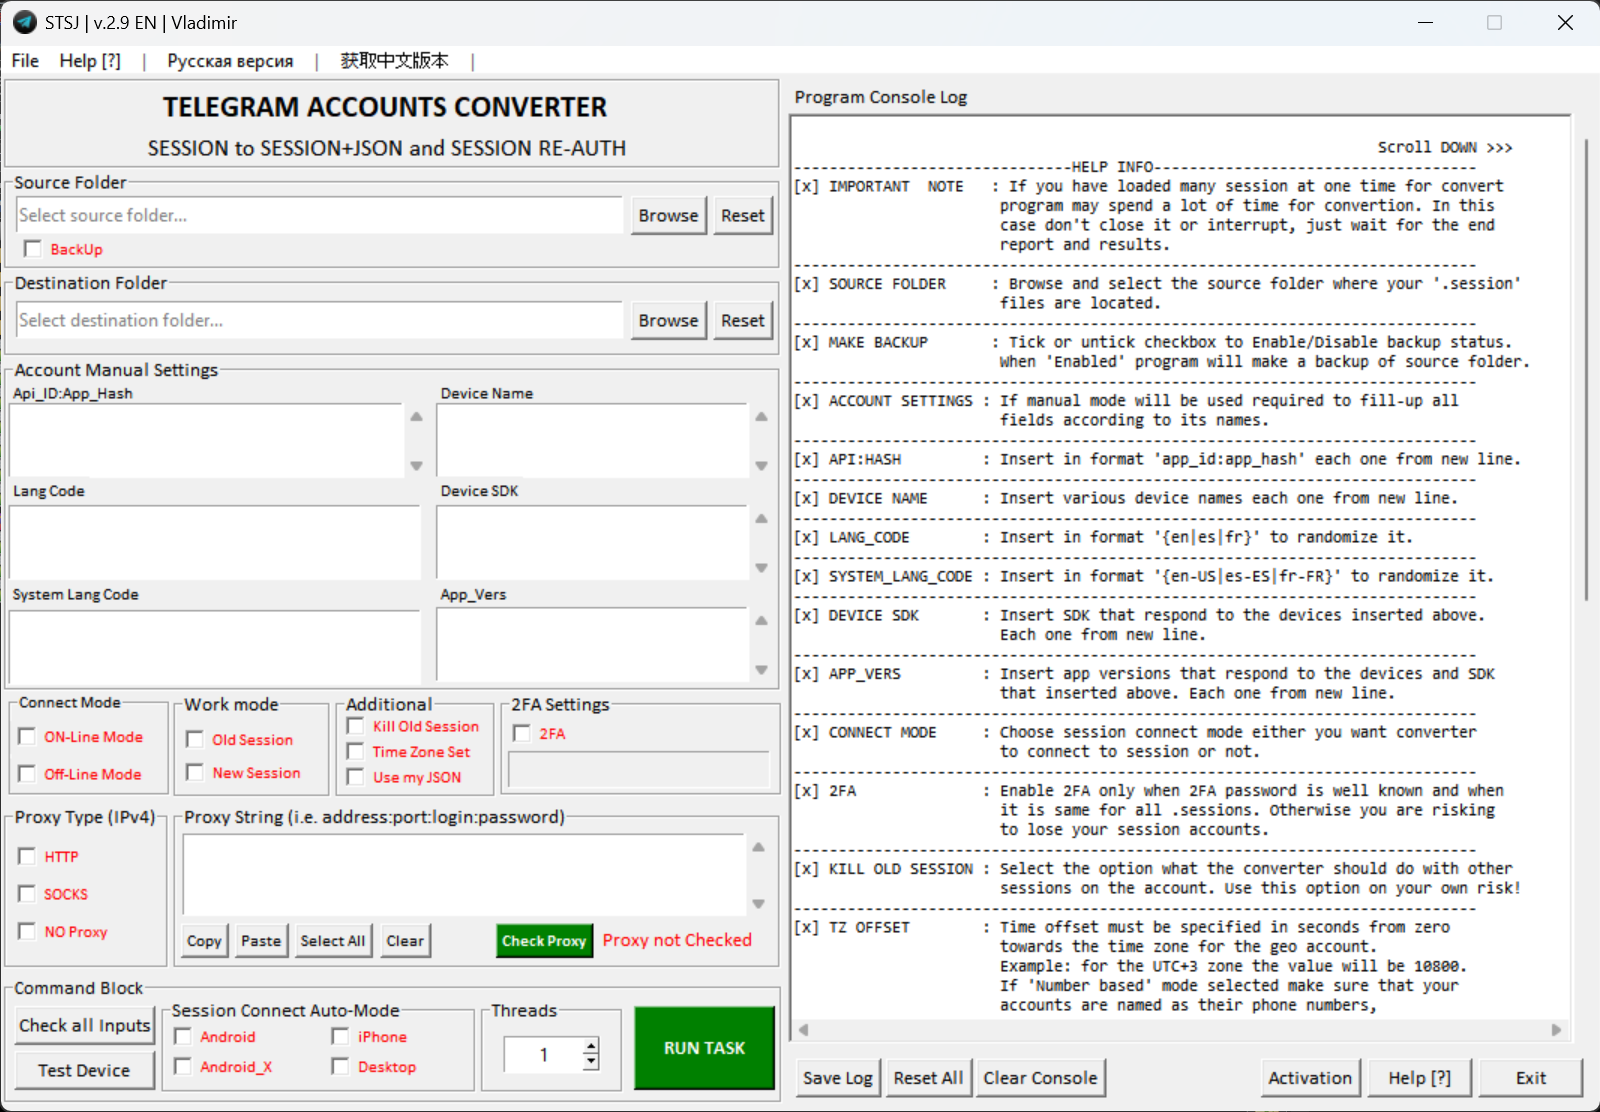Toggle Time Zone Set option
The width and height of the screenshot is (1600, 1112).
(x=355, y=751)
